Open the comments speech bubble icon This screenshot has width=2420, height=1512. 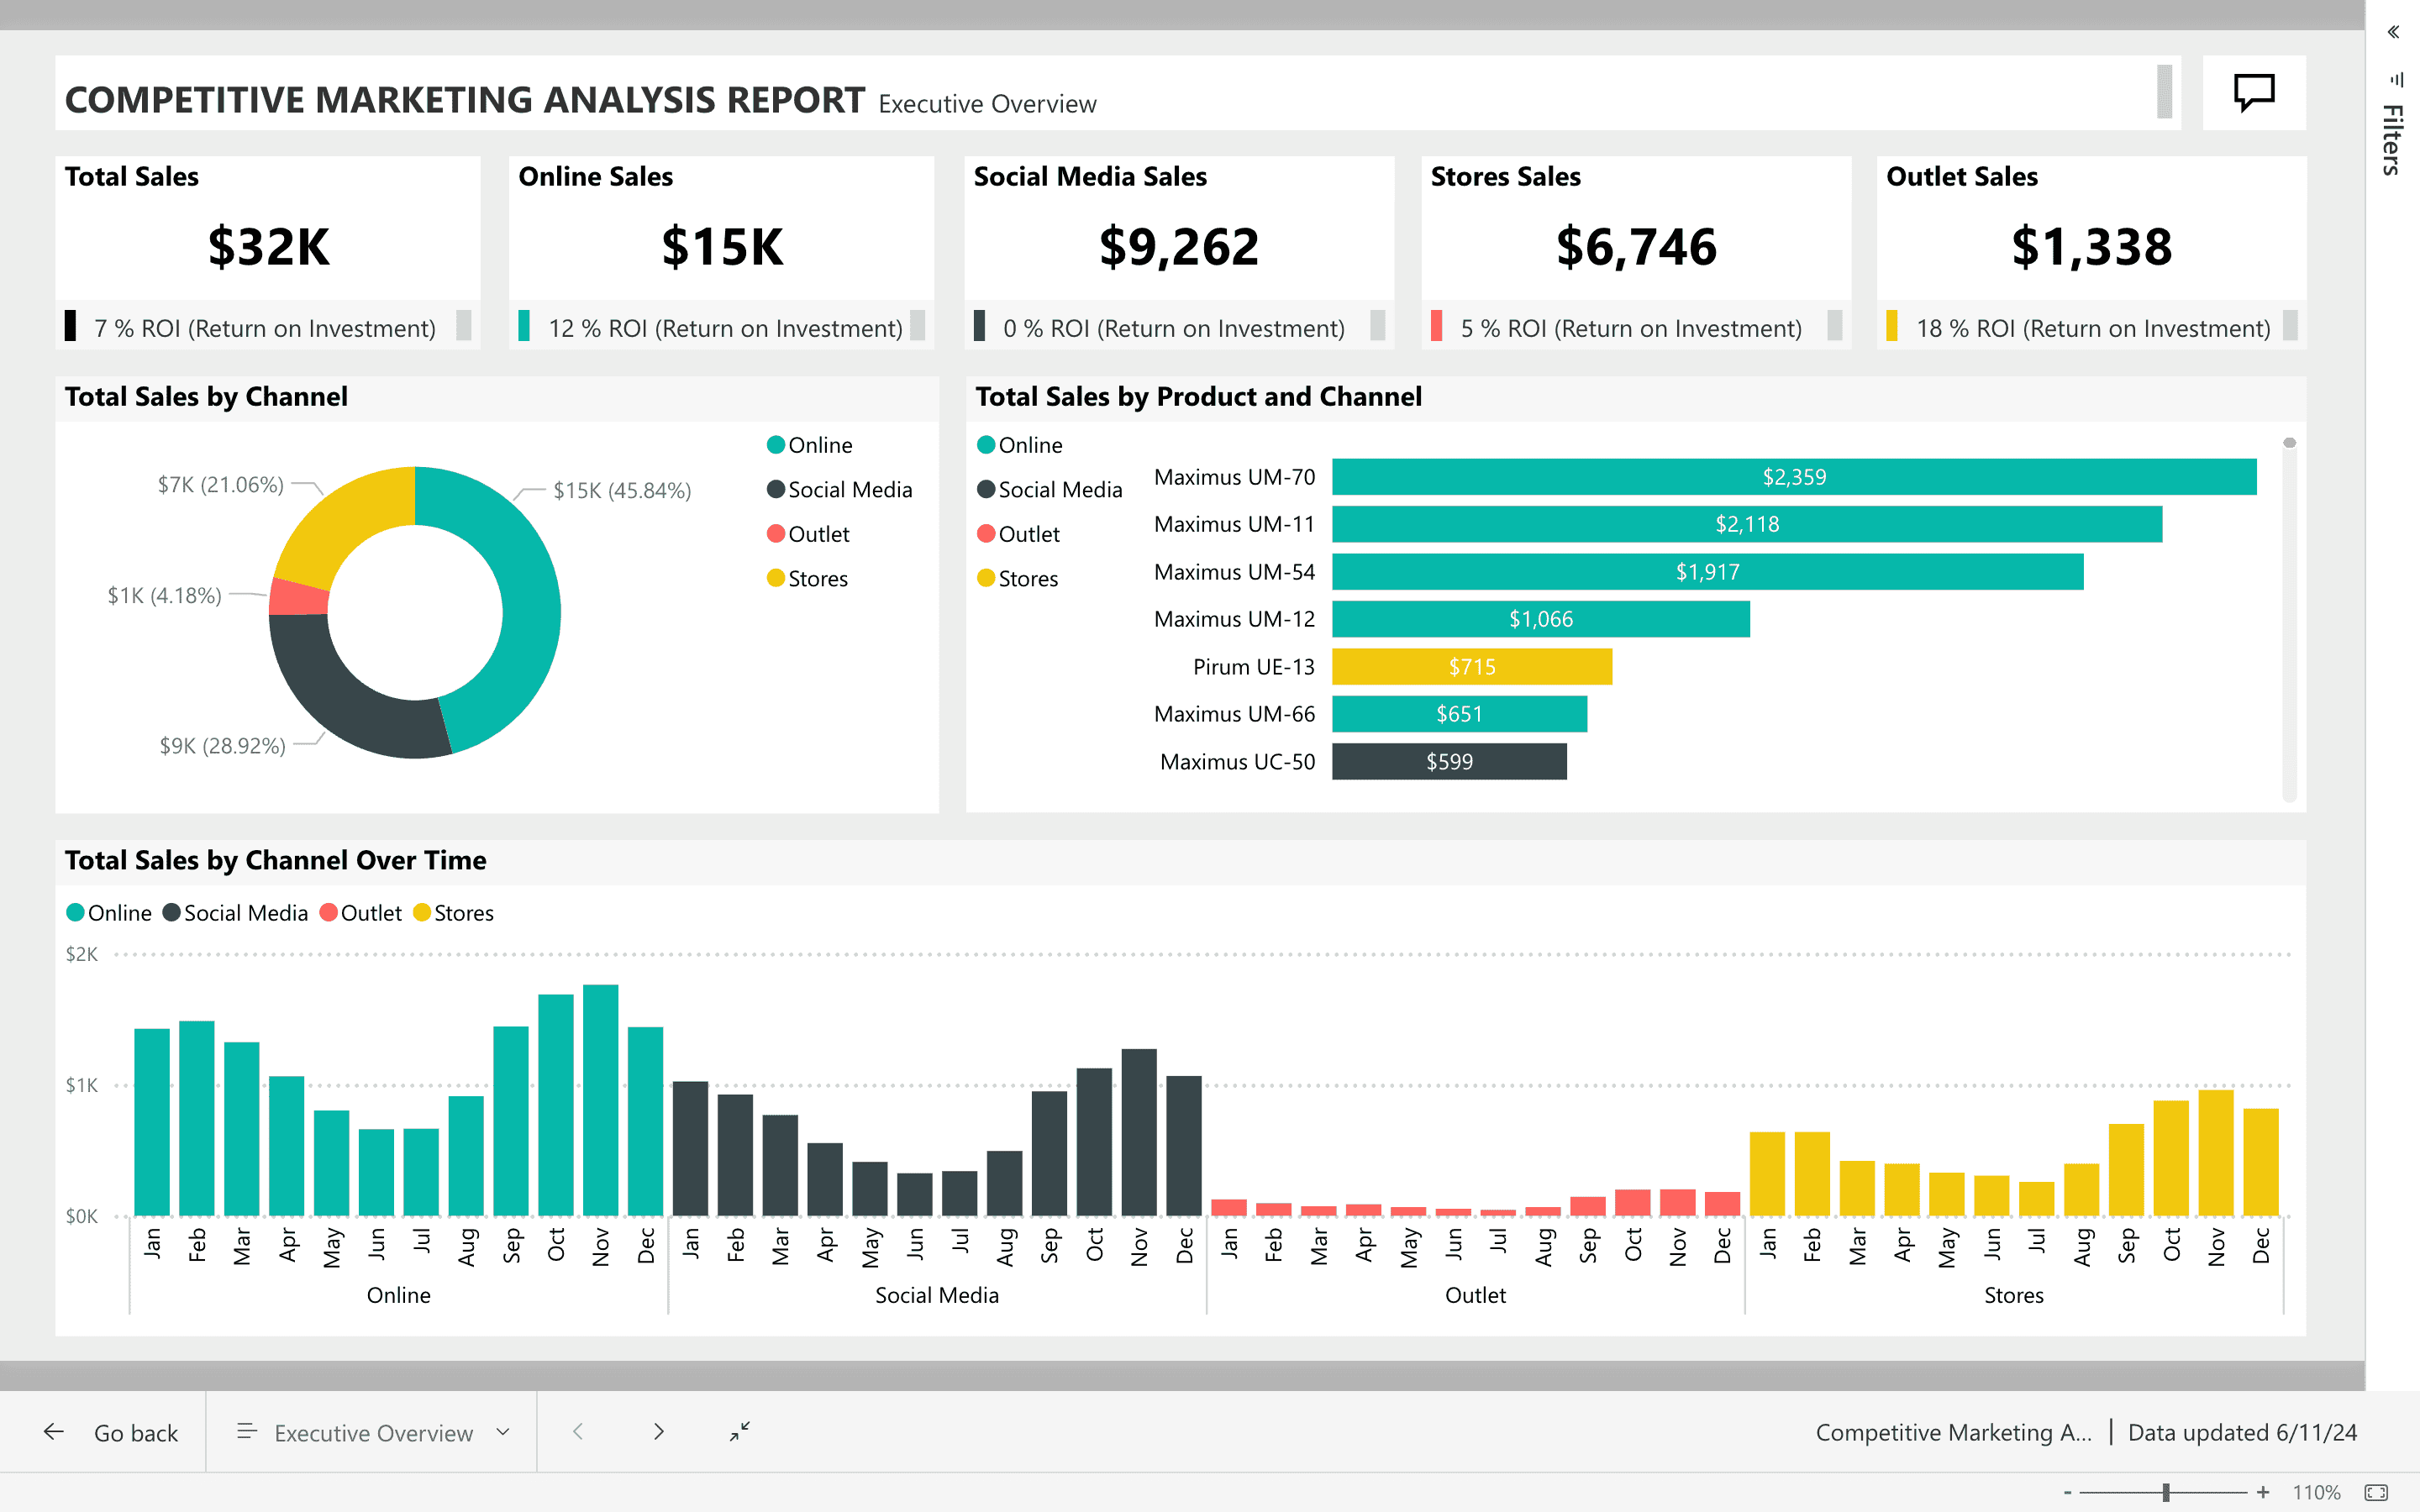[x=2254, y=93]
